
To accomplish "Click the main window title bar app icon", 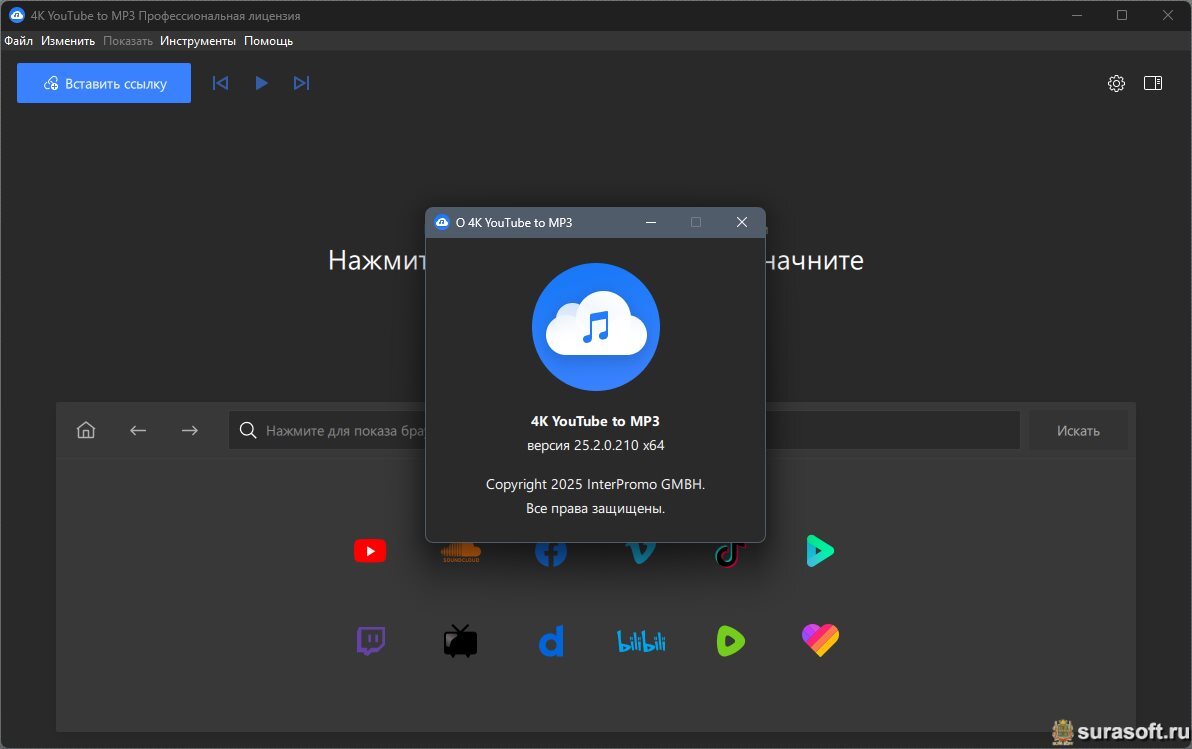I will 17,15.
